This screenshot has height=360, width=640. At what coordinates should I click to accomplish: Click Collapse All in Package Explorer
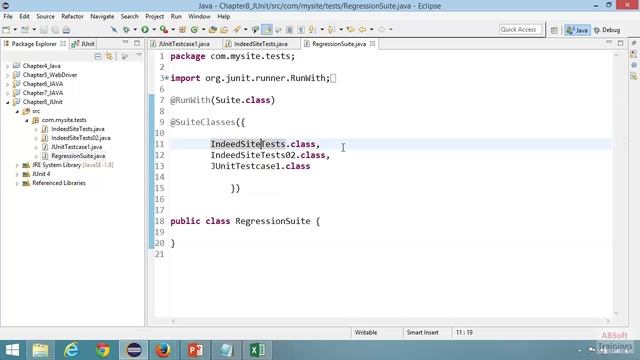(x=98, y=56)
